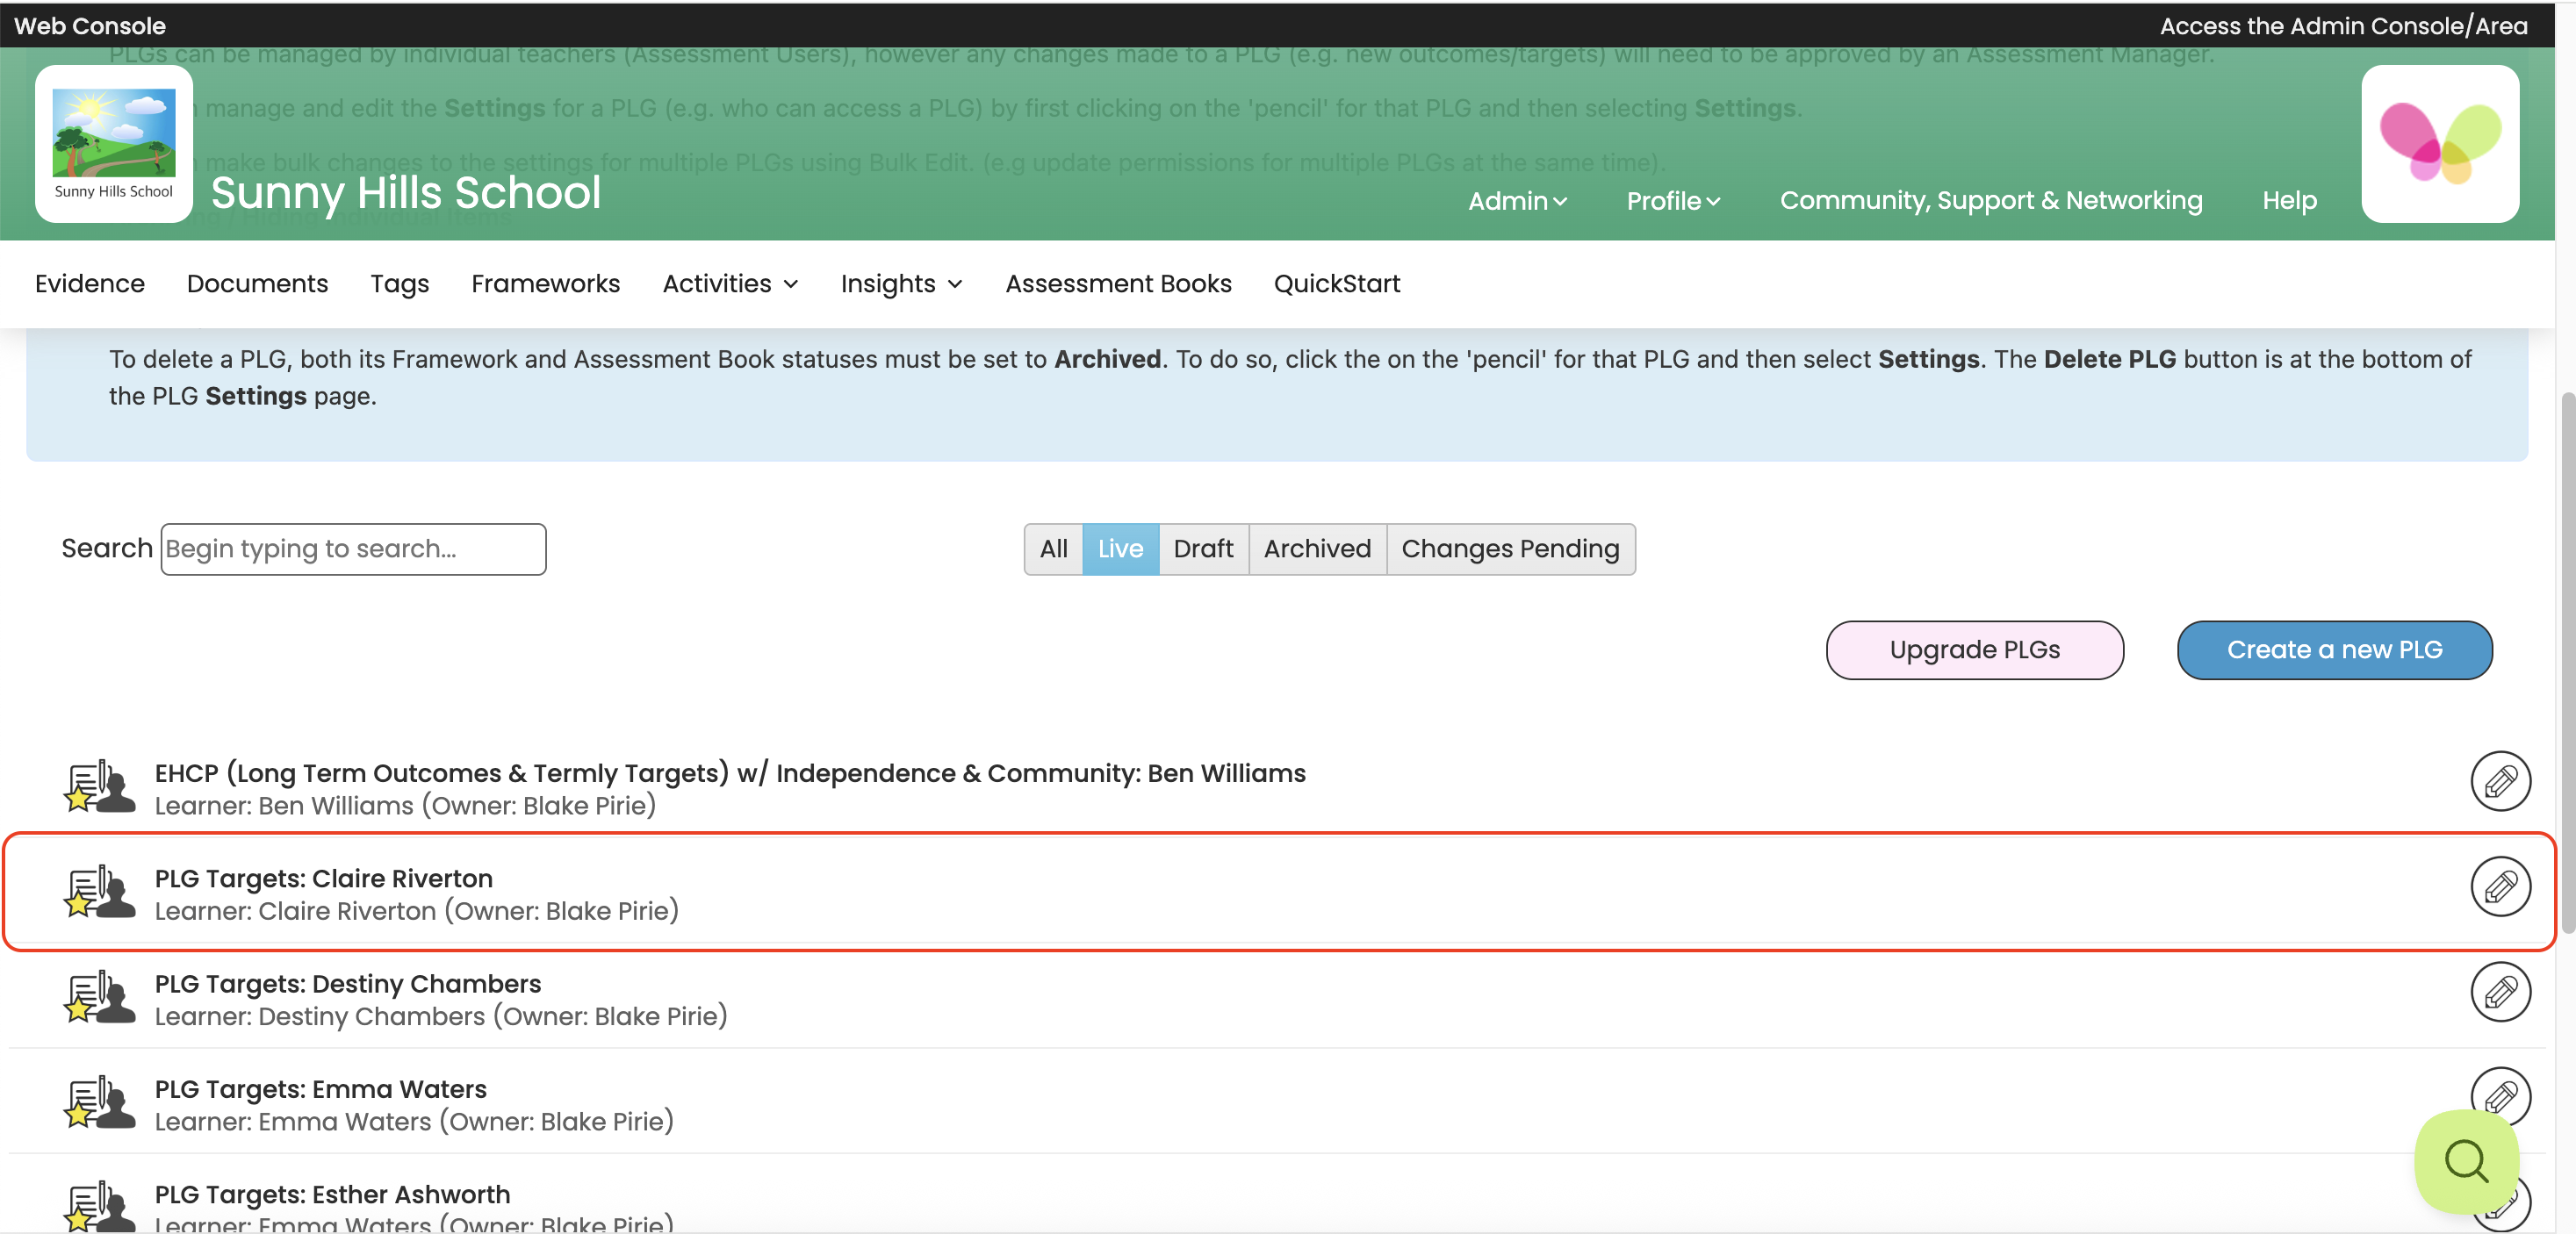Open the Profile dropdown
The height and width of the screenshot is (1234, 2576).
[x=1672, y=201]
